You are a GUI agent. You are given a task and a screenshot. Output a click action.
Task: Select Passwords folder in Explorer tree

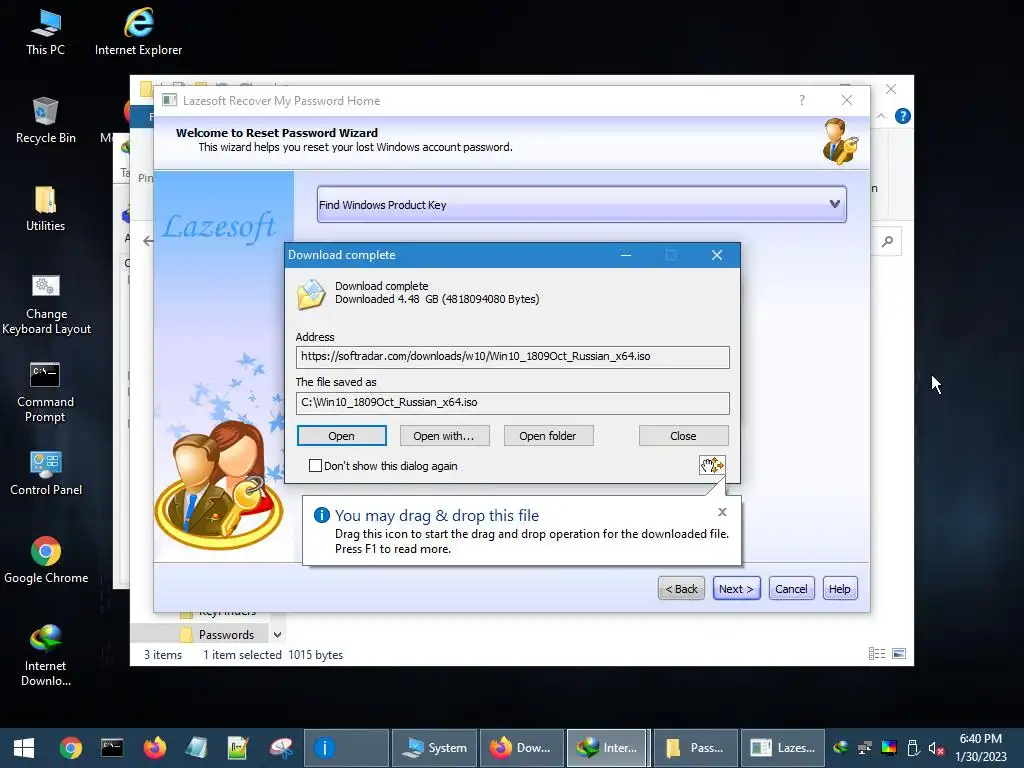tap(226, 635)
